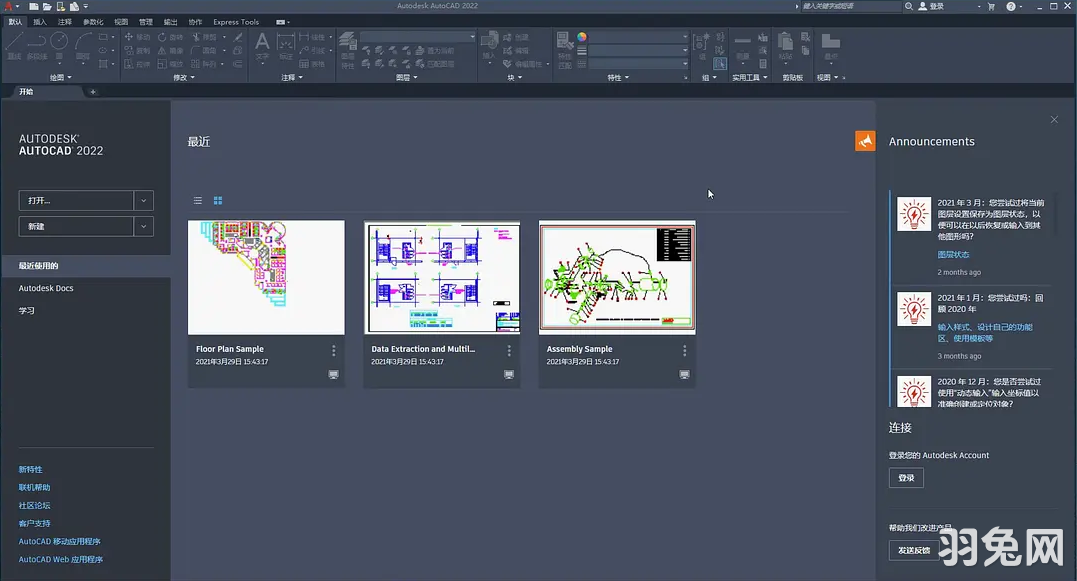Click the object color wheel in 特性 panel
1077x581 pixels.
click(x=582, y=37)
